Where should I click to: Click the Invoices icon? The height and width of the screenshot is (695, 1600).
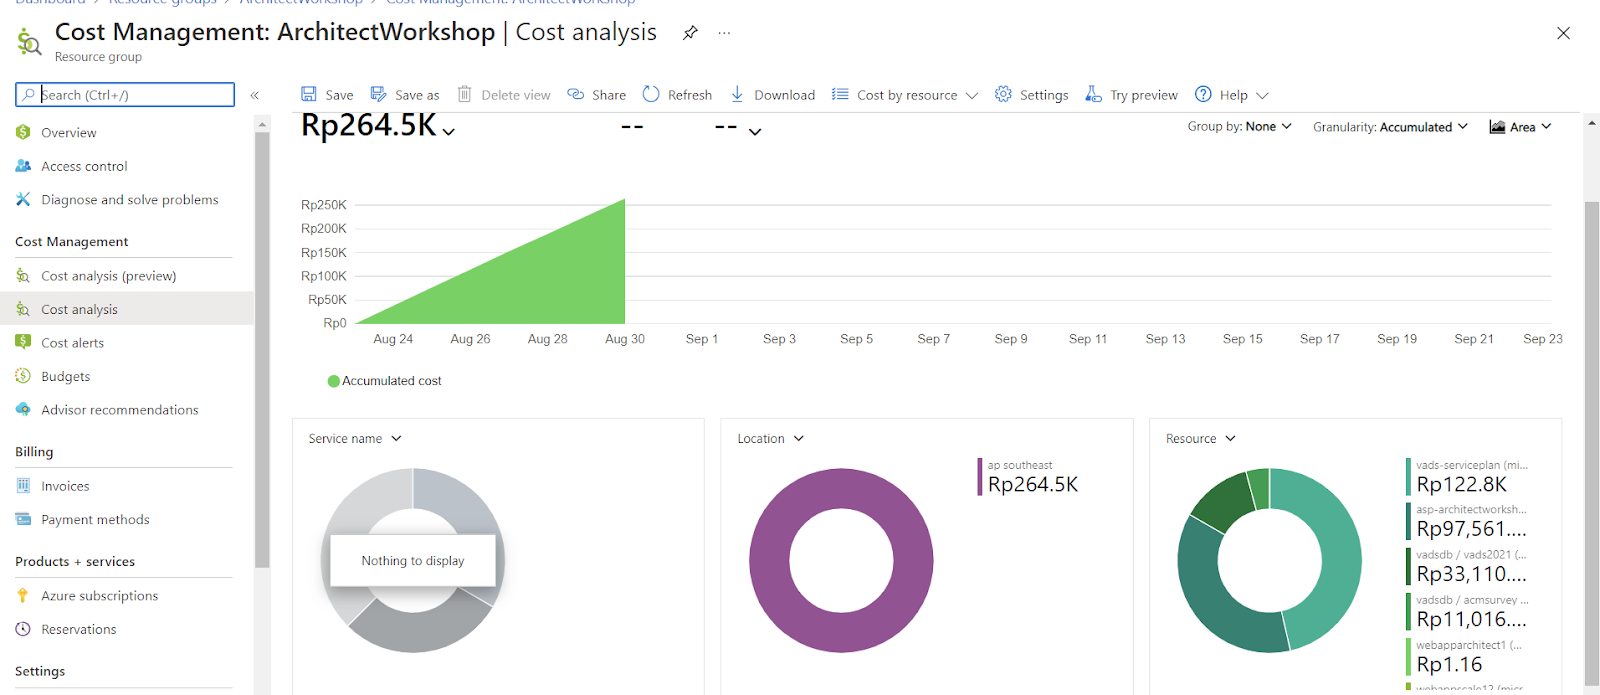pyautogui.click(x=23, y=485)
